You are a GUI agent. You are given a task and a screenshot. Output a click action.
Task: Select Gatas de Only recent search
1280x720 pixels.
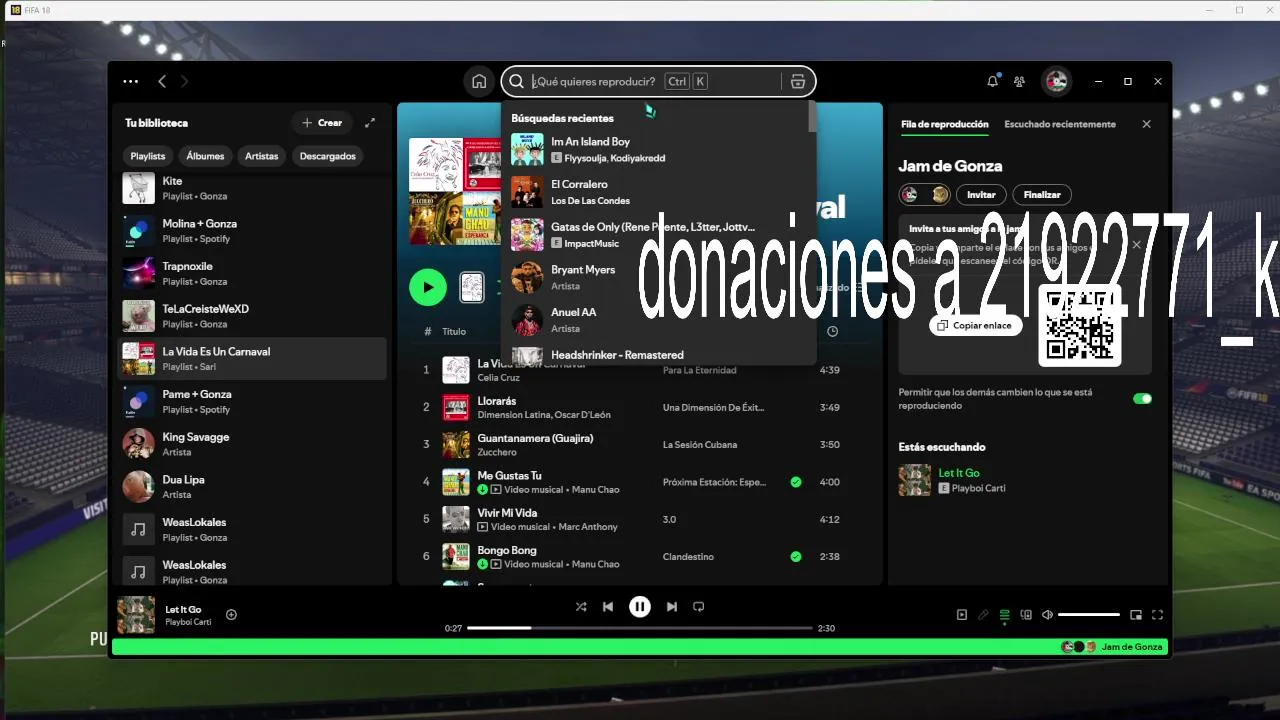tap(658, 235)
